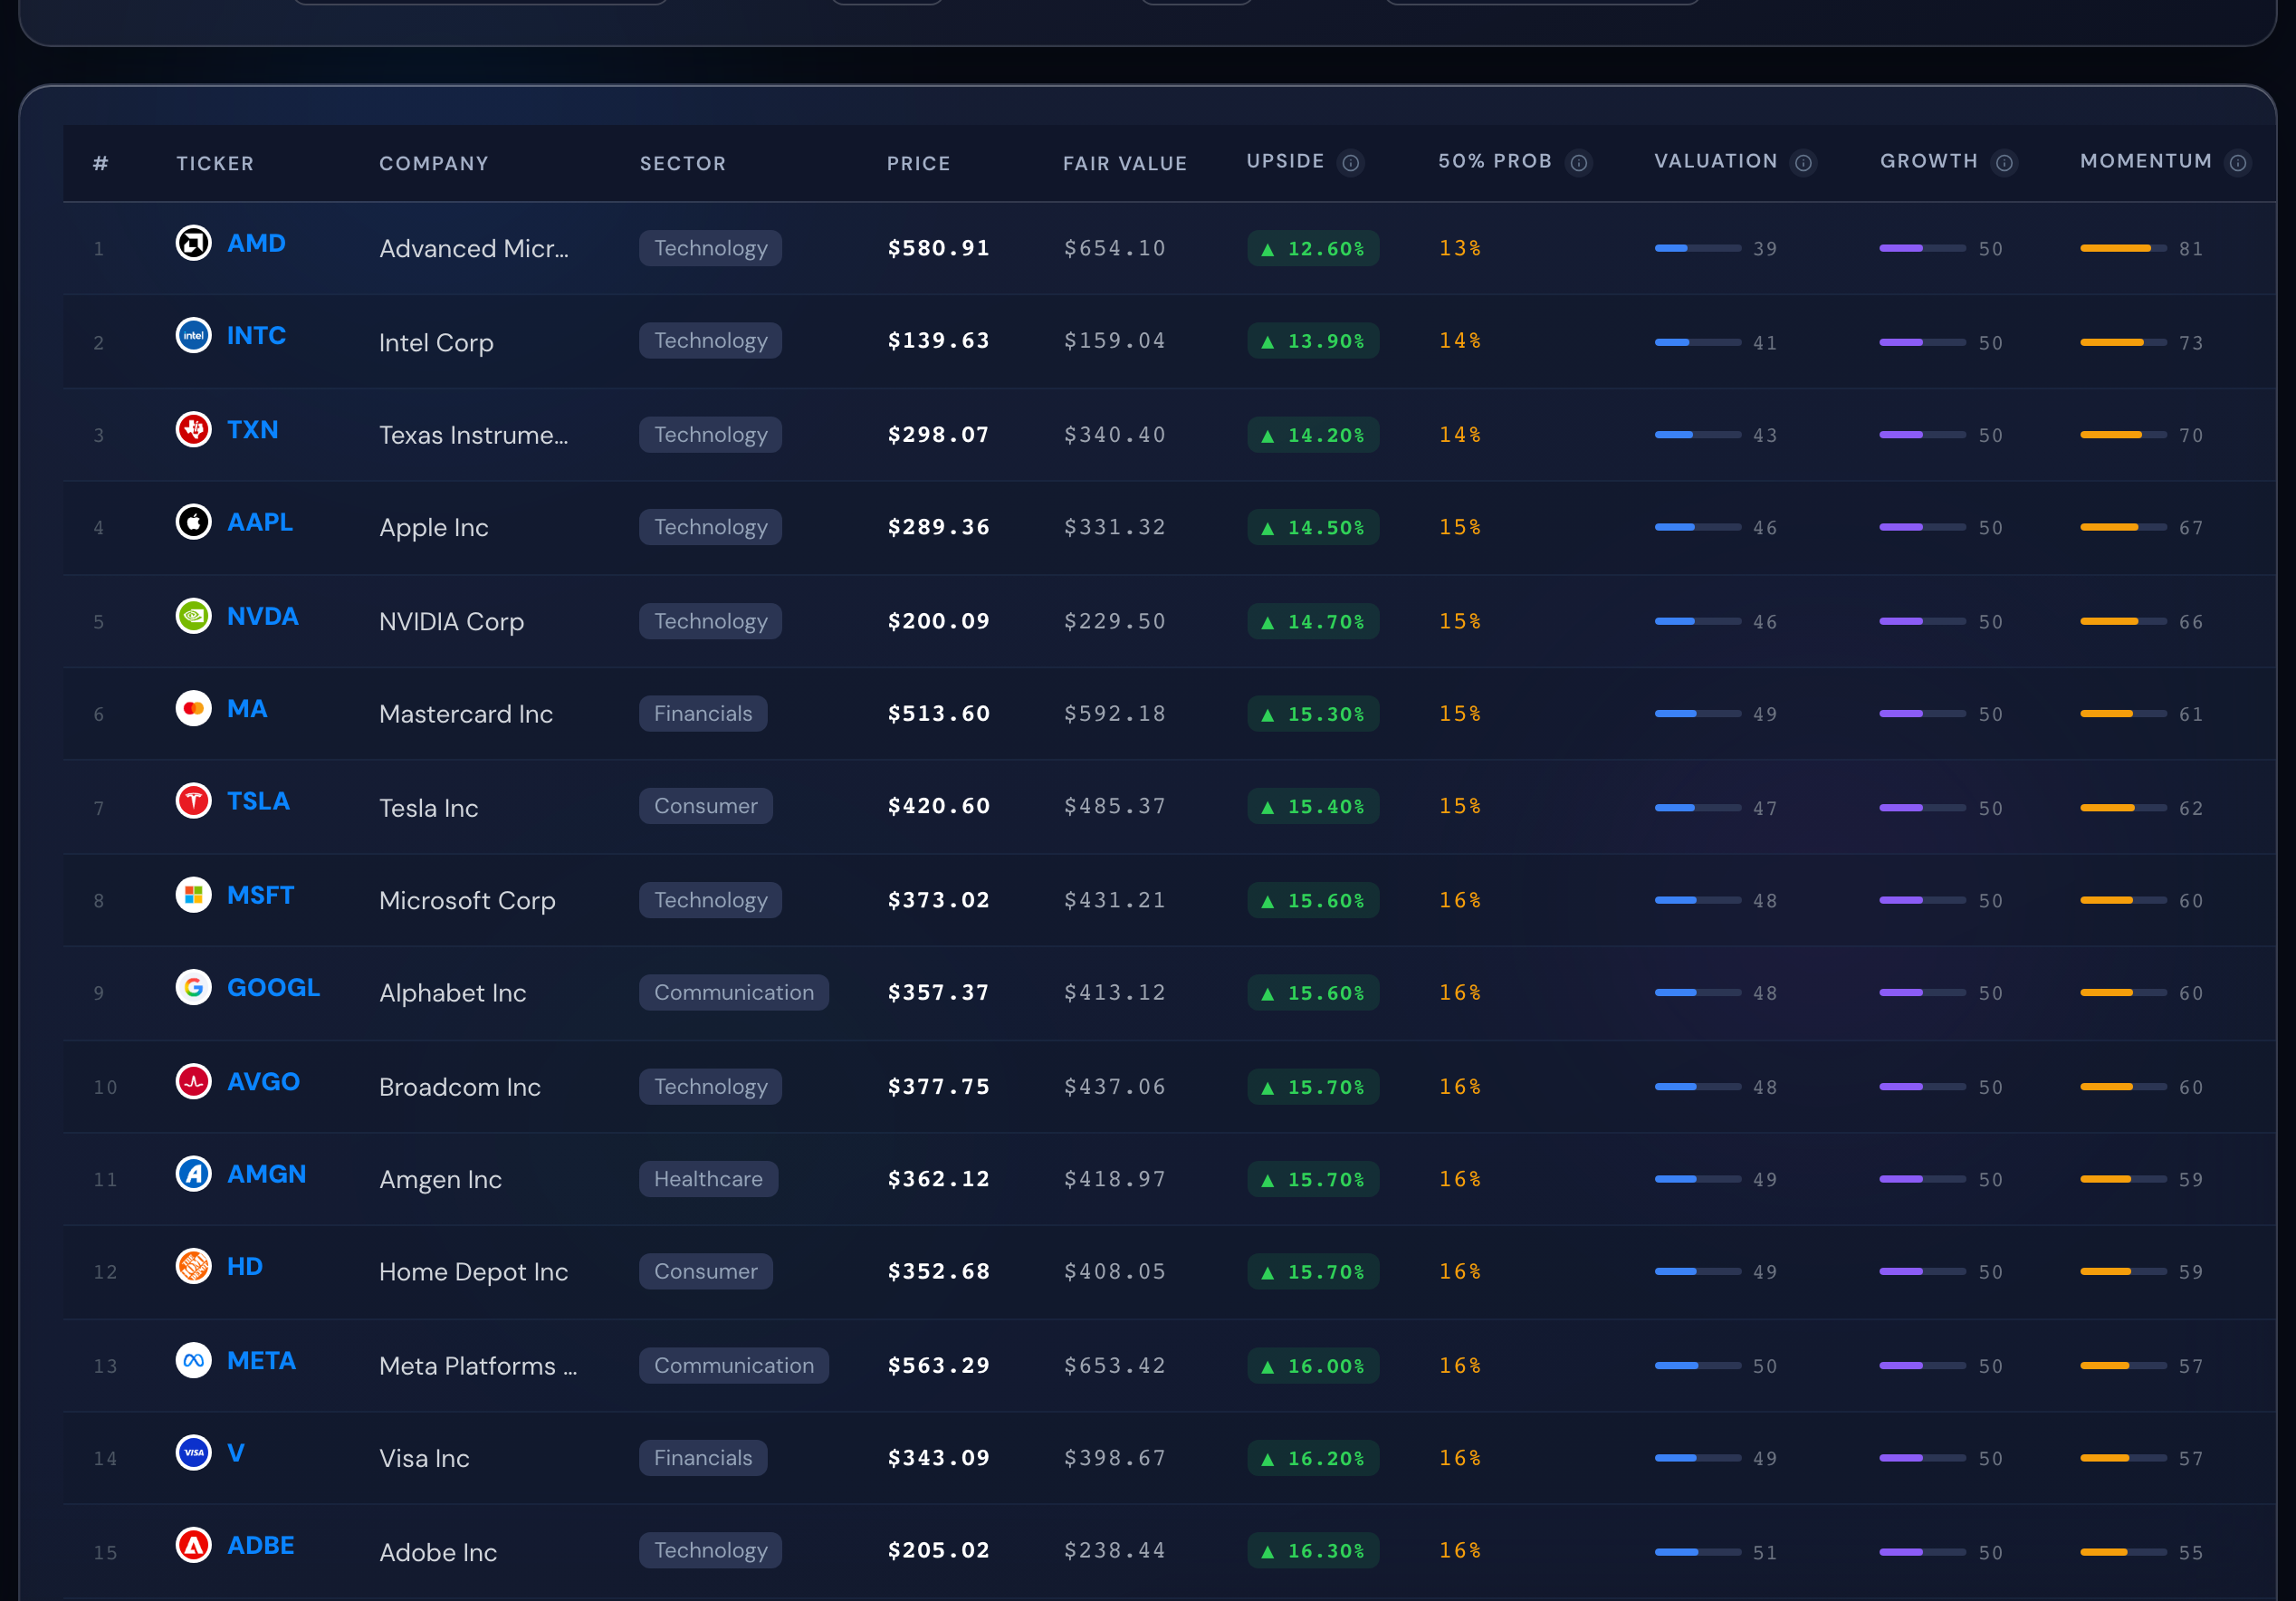The width and height of the screenshot is (2296, 1601).
Task: Click Apple's growth score bar
Action: [x=1923, y=527]
